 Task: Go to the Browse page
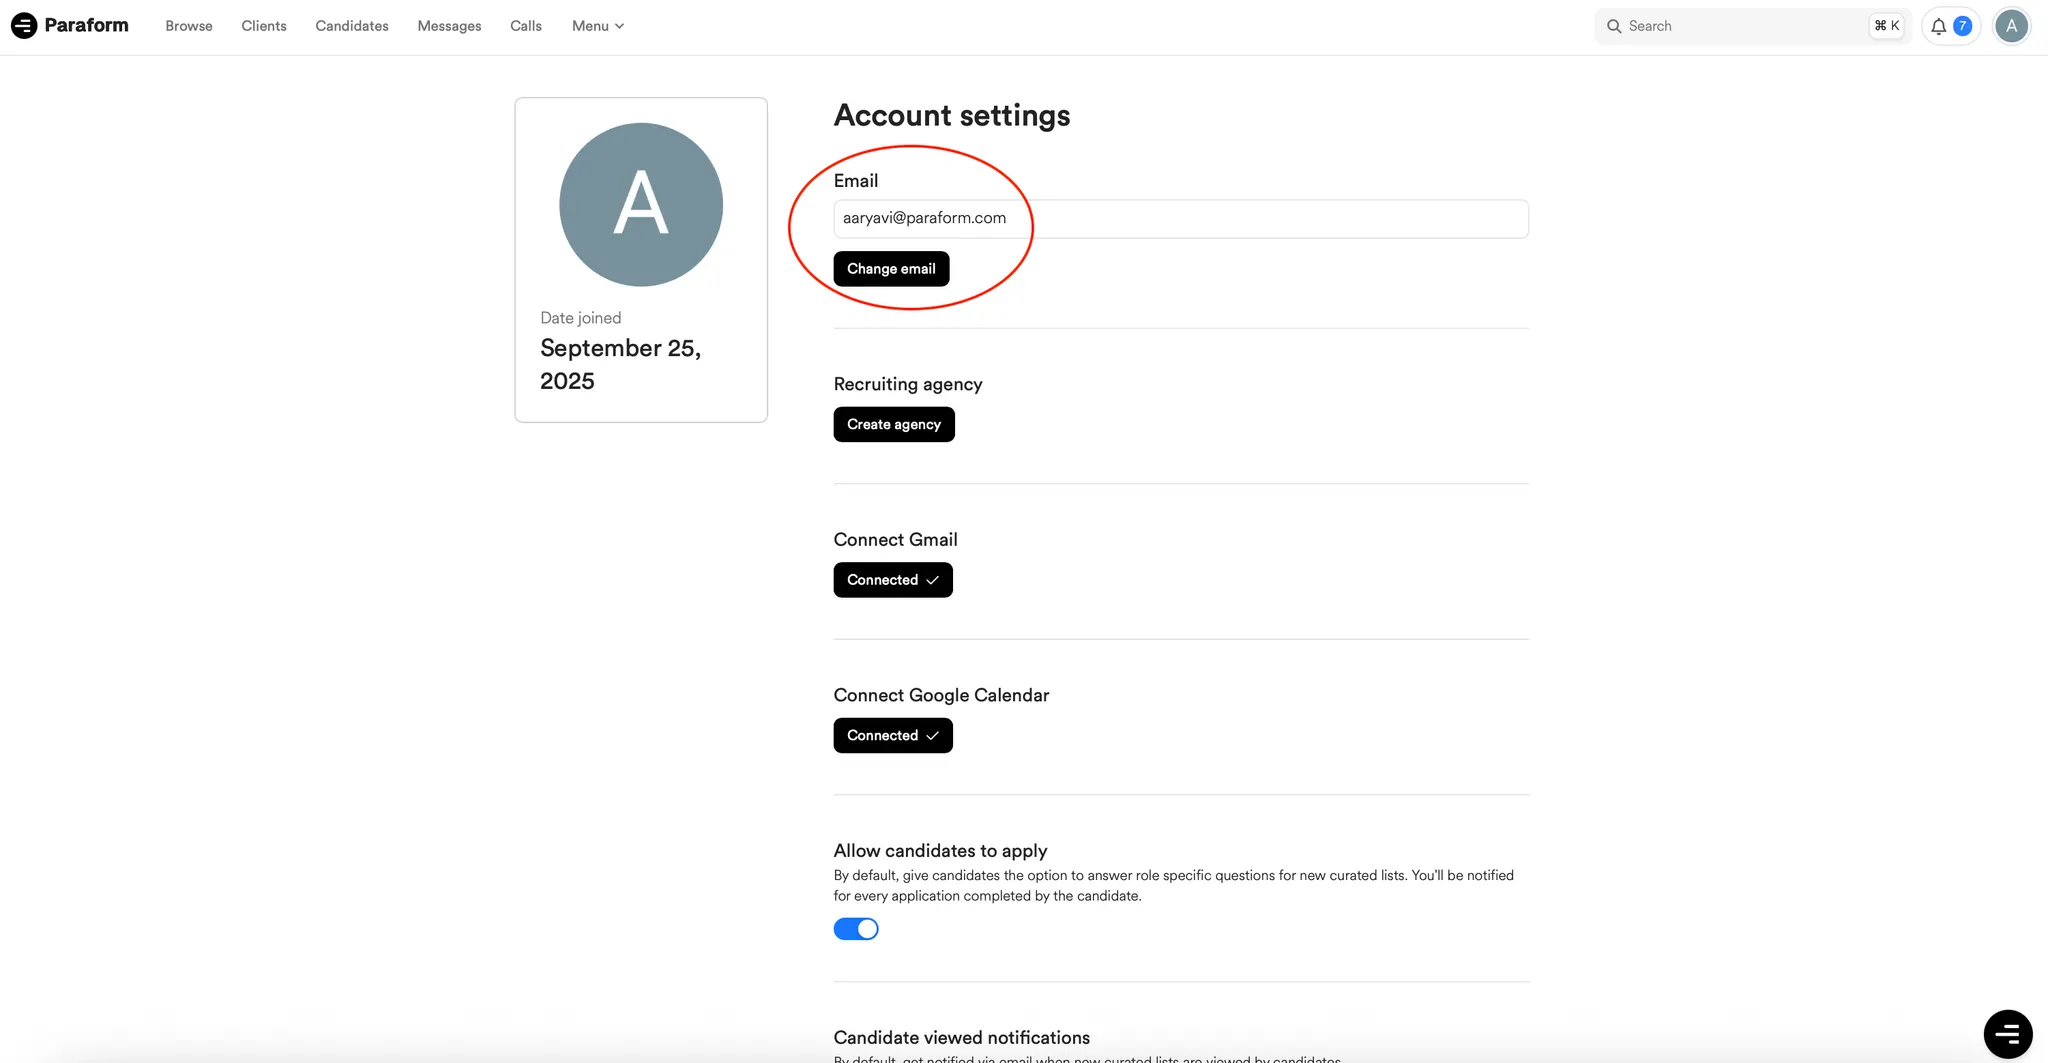189,26
